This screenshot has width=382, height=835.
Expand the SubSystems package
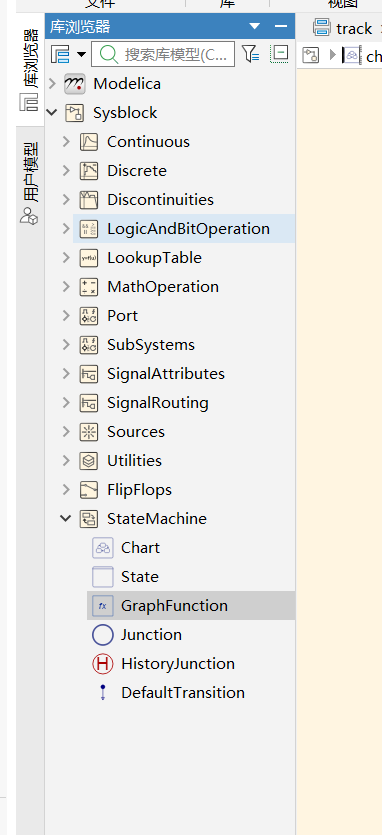pyautogui.click(x=66, y=345)
